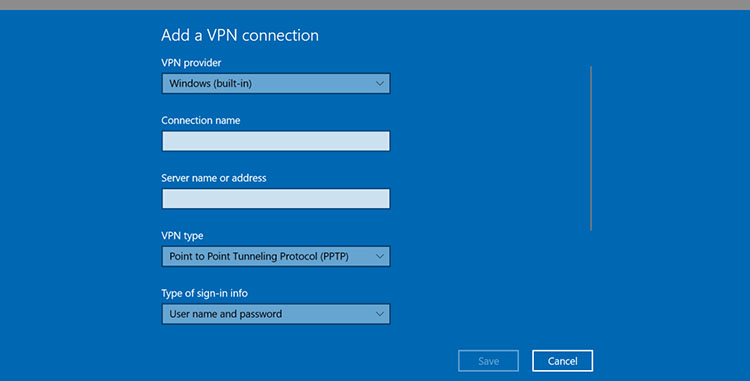Click the chevron beside User name and password
750x381 pixels.
379,314
